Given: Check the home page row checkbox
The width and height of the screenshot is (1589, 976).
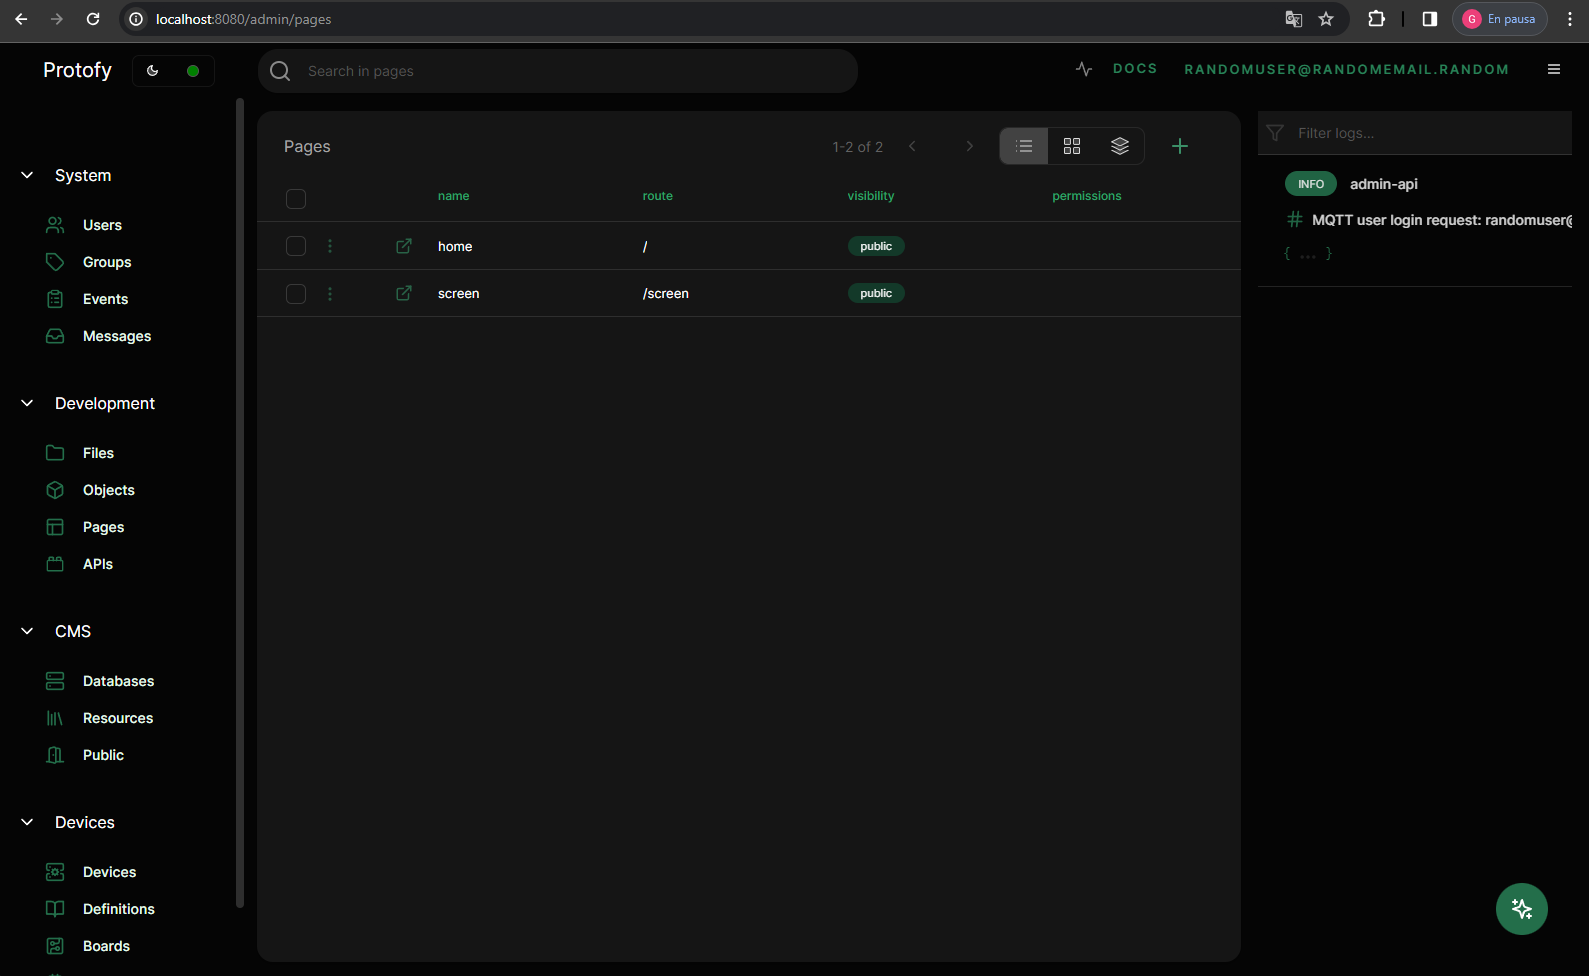Looking at the screenshot, I should tap(296, 246).
